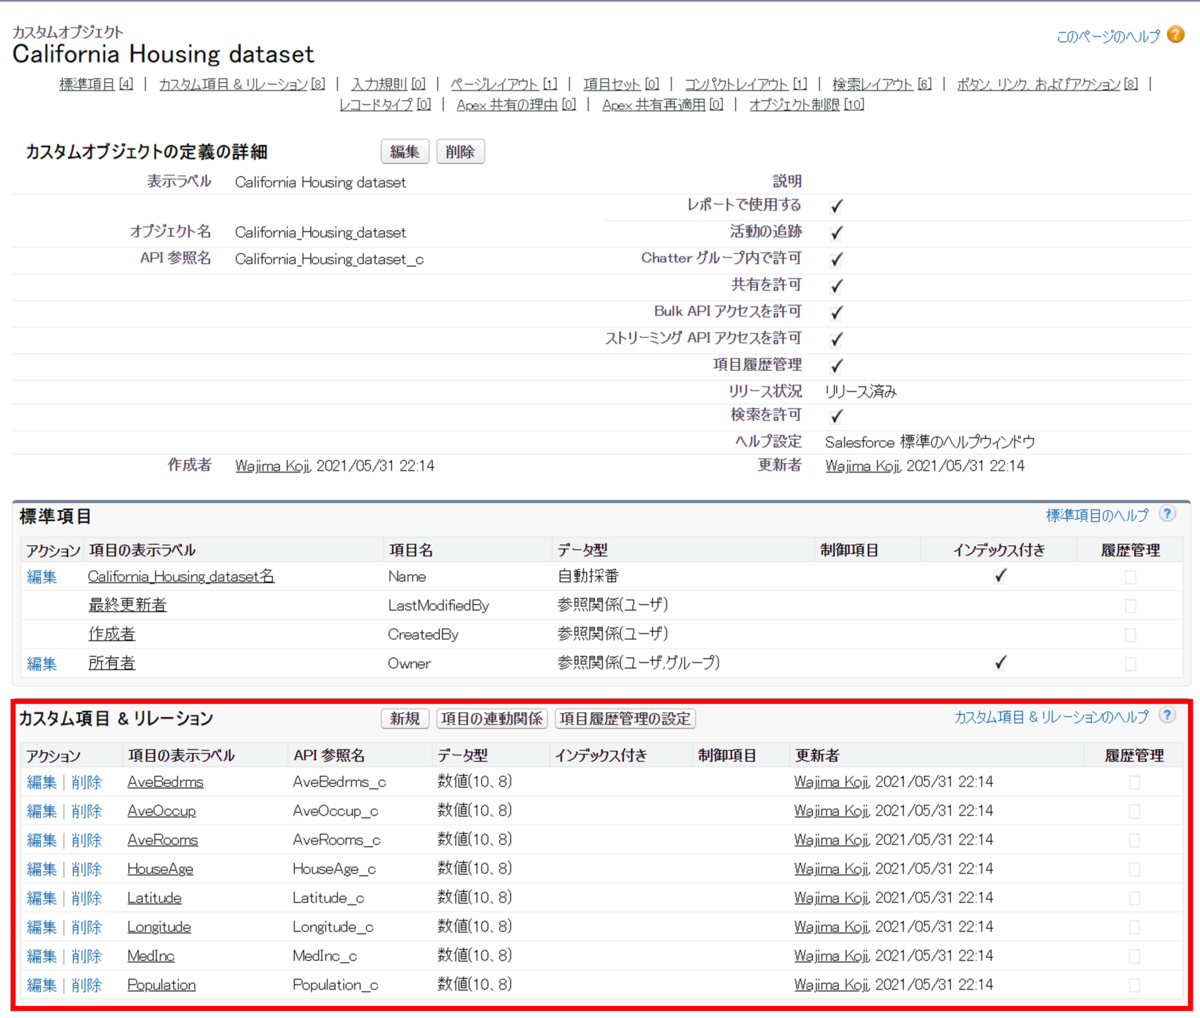Image resolution: width=1200 pixels, height=1018 pixels.
Task: Open the AveOccup field link
Action: (161, 811)
